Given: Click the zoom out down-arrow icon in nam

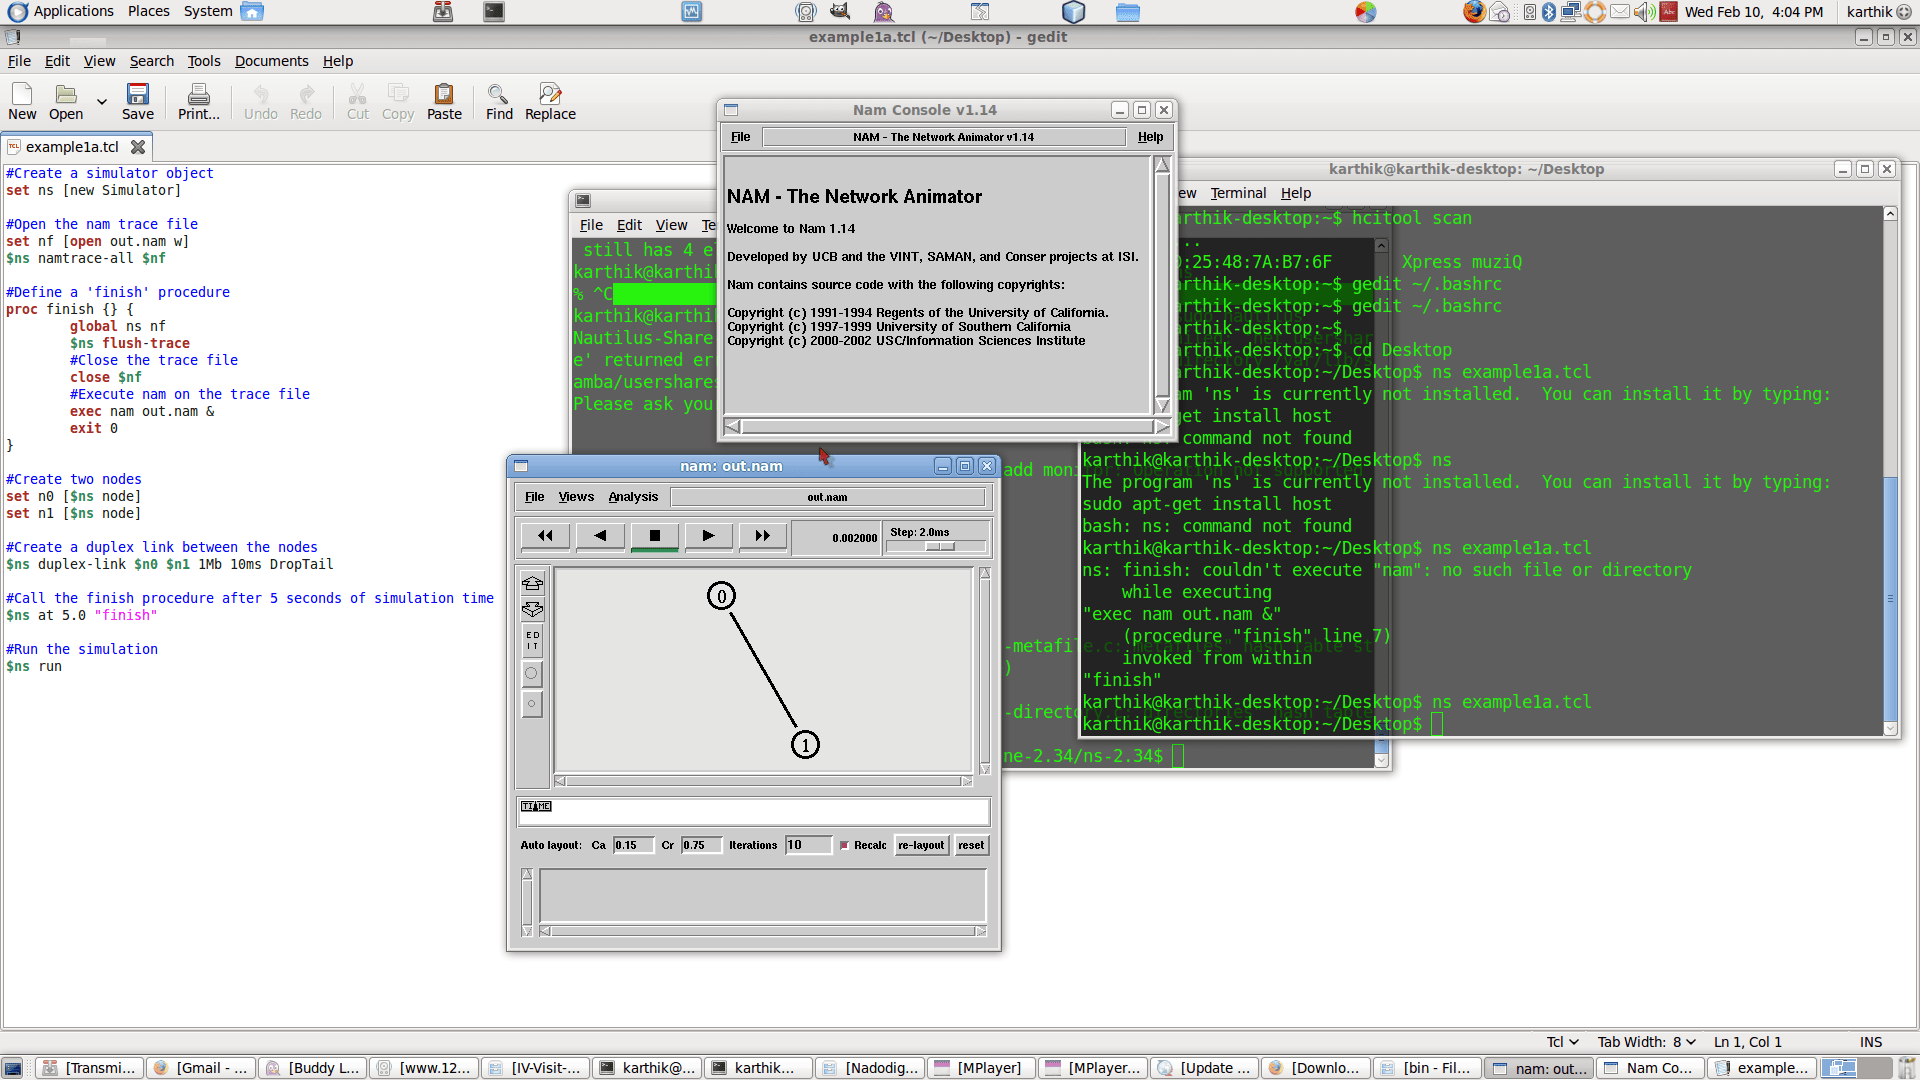Looking at the screenshot, I should (532, 609).
